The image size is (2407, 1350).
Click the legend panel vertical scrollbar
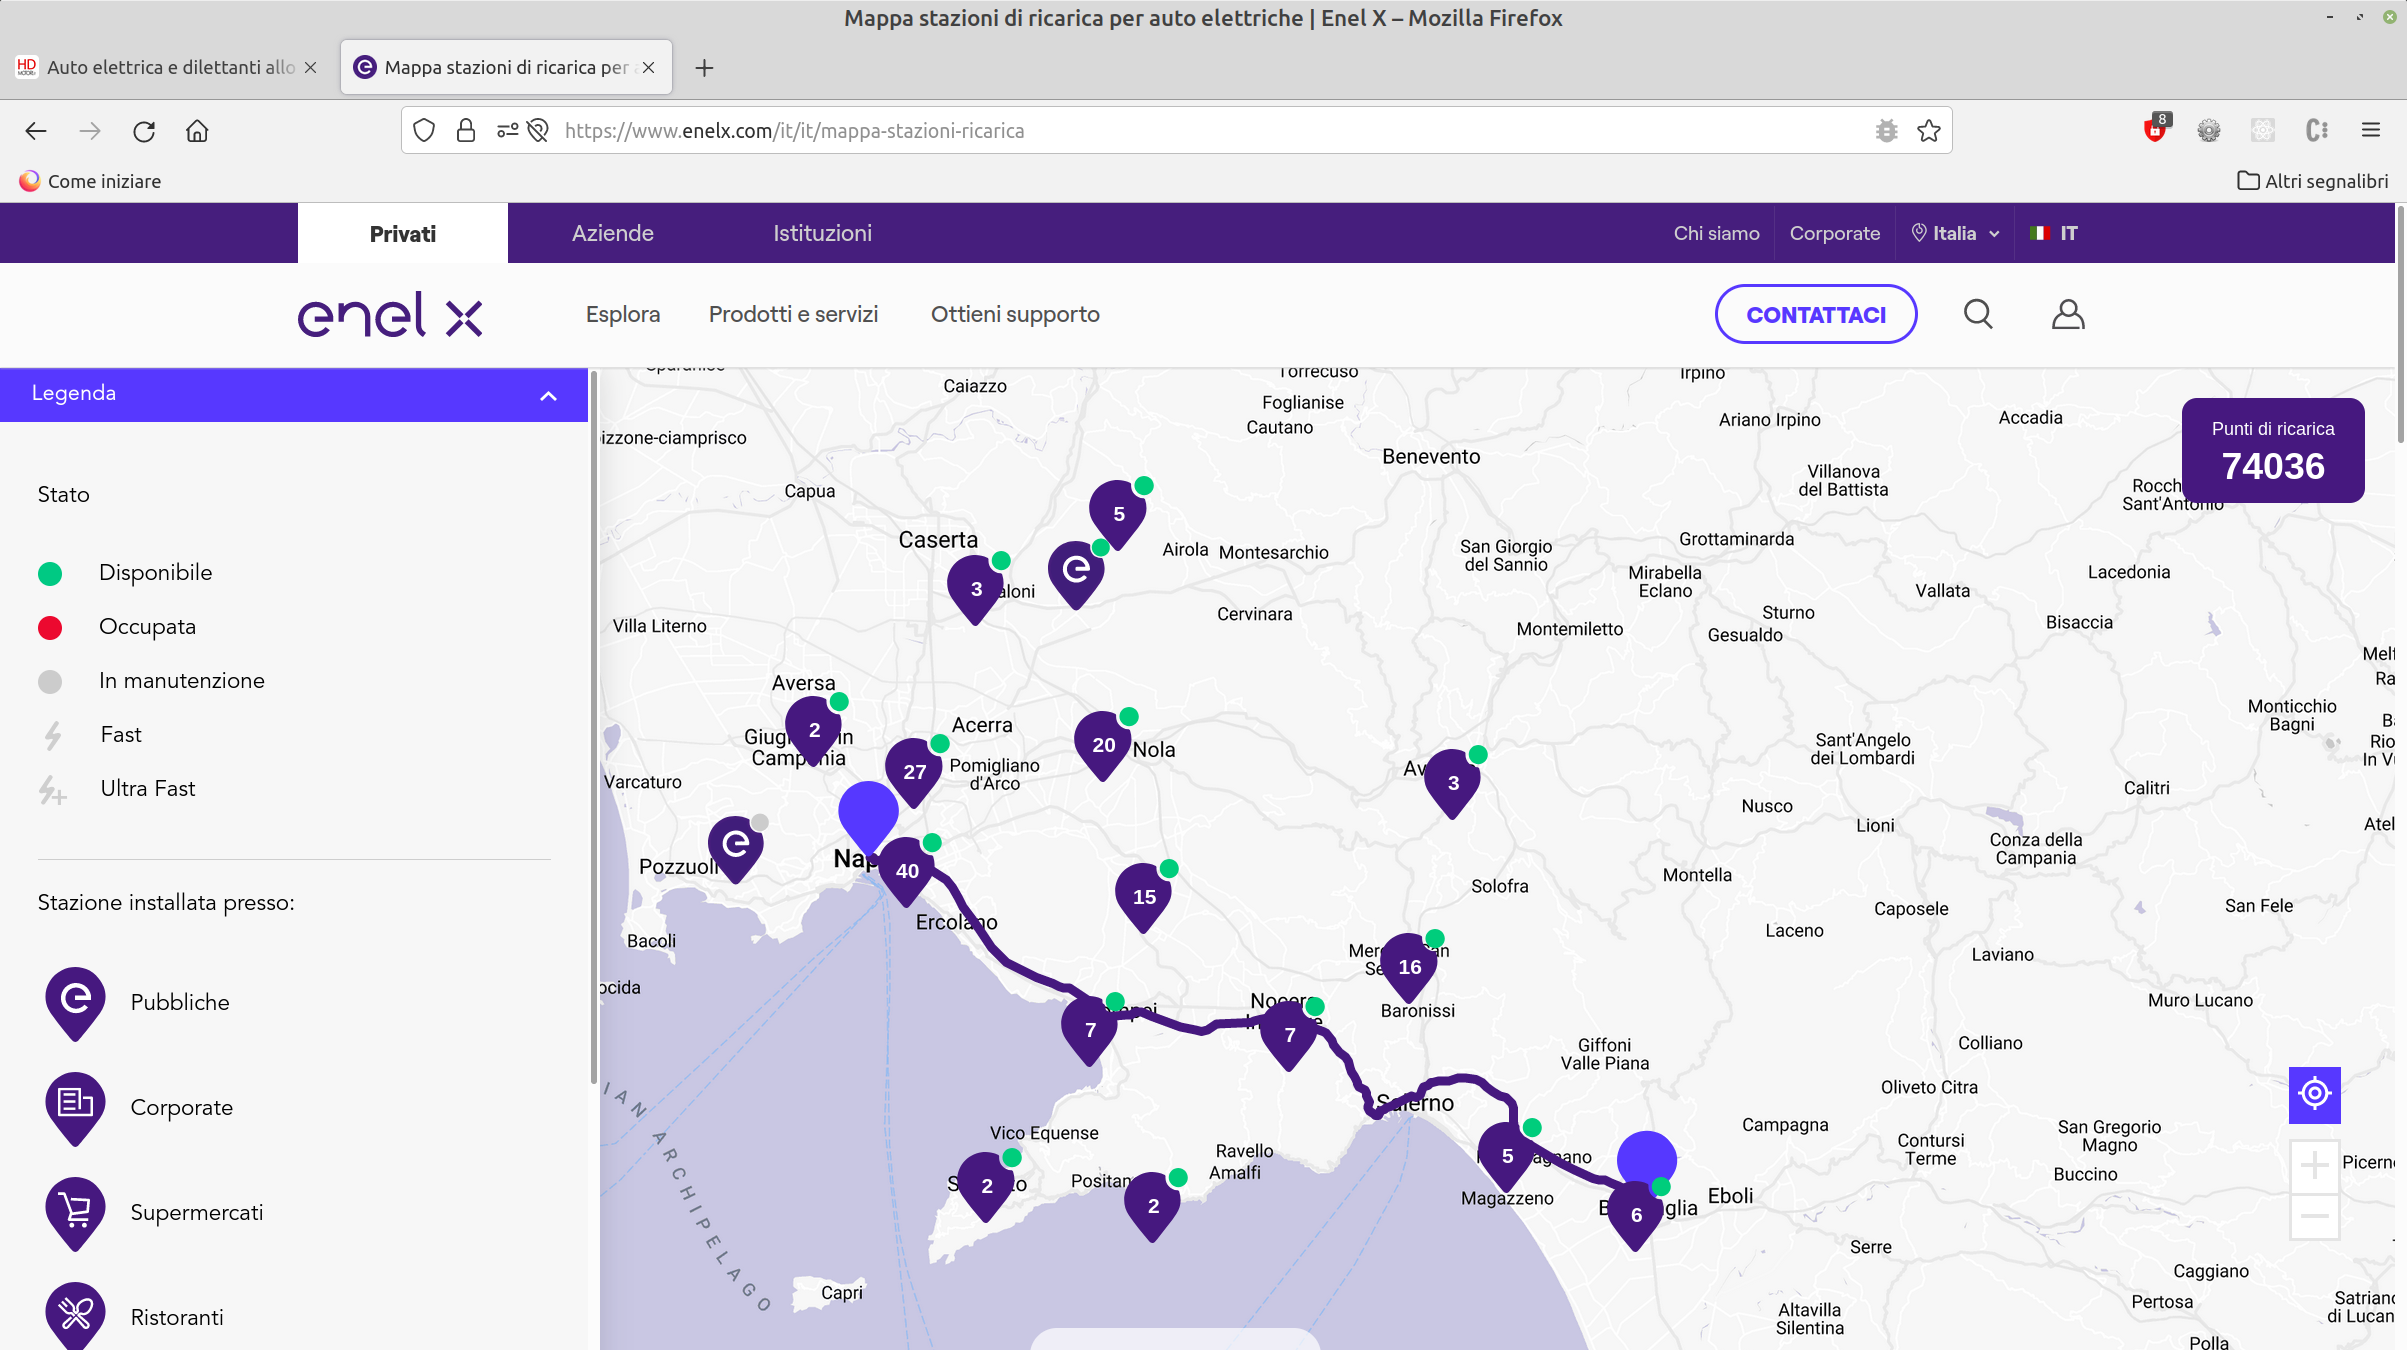click(x=594, y=727)
